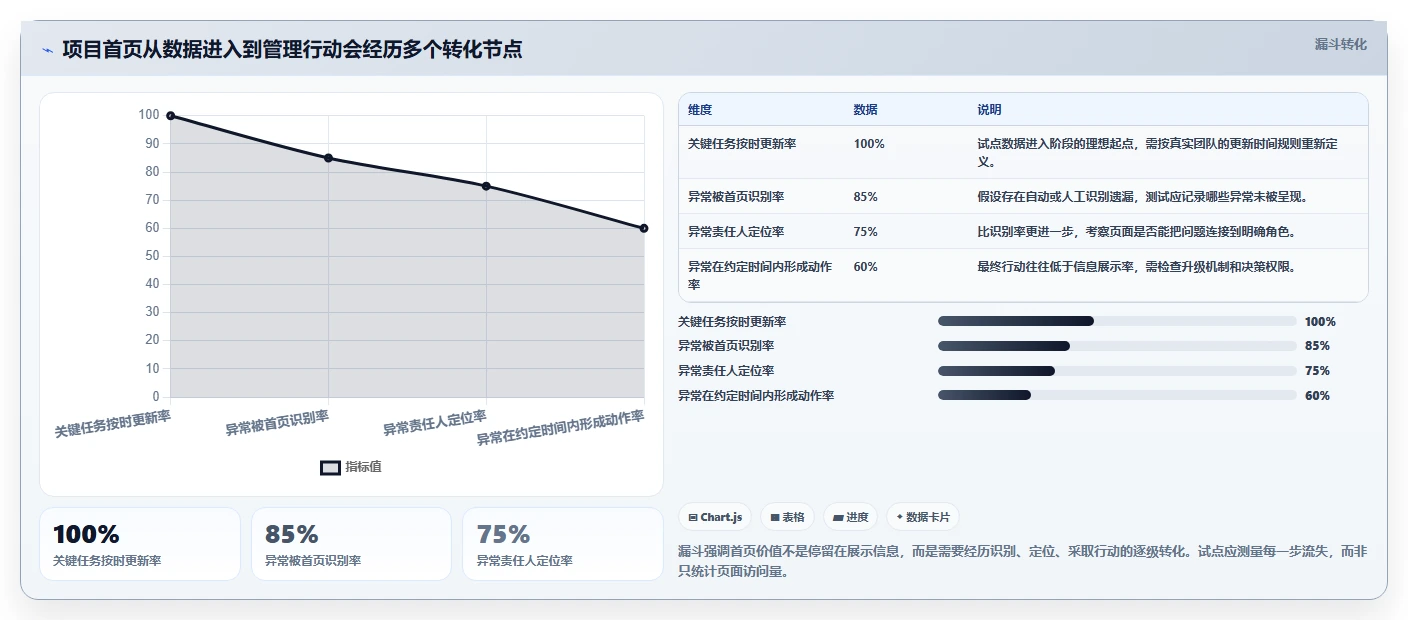Click the description starting 比识别率更进一步
Screen dimensions: 1408x620
click(1136, 232)
